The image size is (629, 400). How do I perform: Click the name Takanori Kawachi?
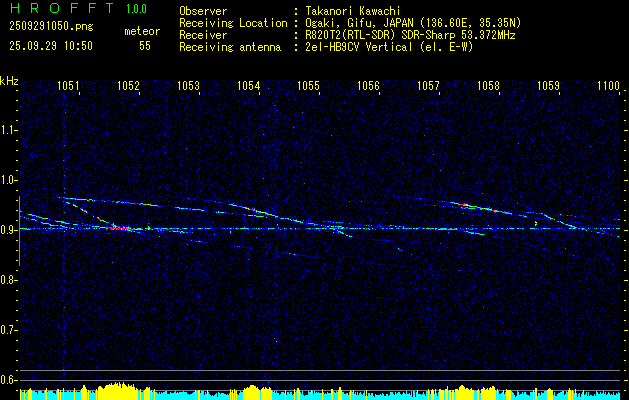click(x=353, y=11)
